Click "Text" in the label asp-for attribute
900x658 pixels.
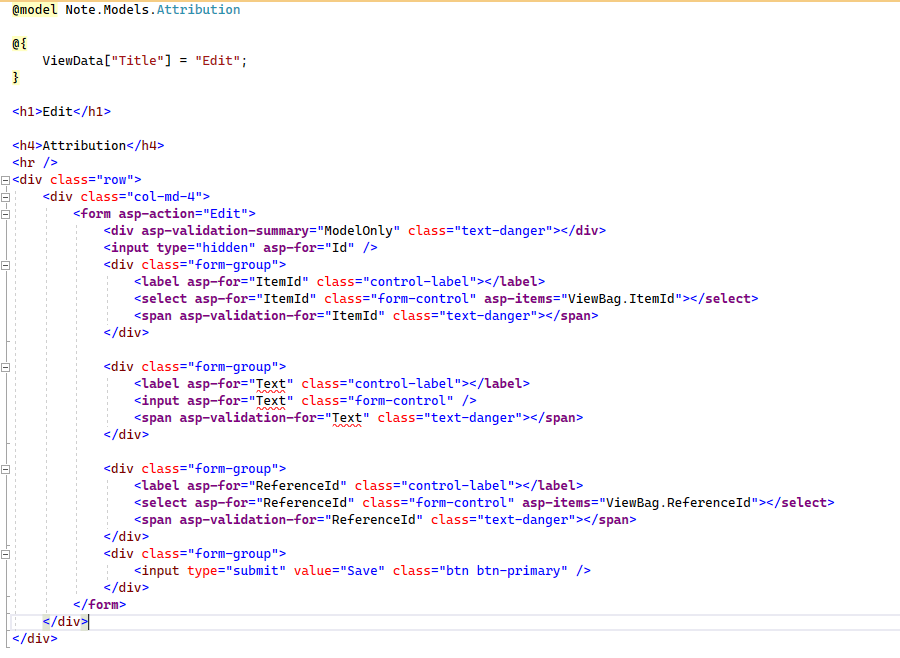tap(271, 384)
